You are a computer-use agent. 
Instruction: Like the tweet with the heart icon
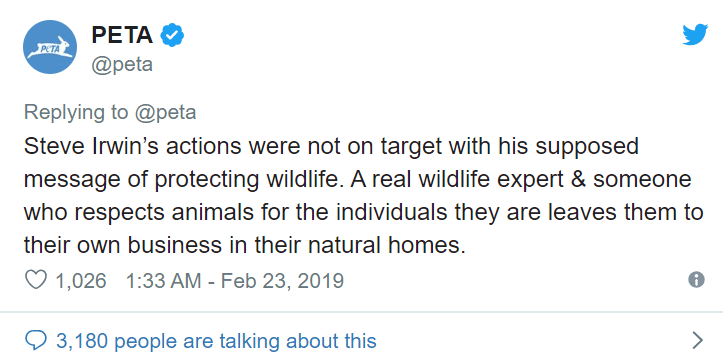[36, 280]
